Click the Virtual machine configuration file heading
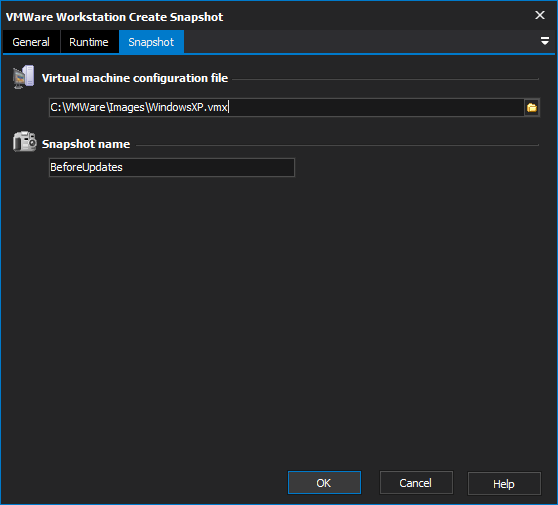 [135, 78]
